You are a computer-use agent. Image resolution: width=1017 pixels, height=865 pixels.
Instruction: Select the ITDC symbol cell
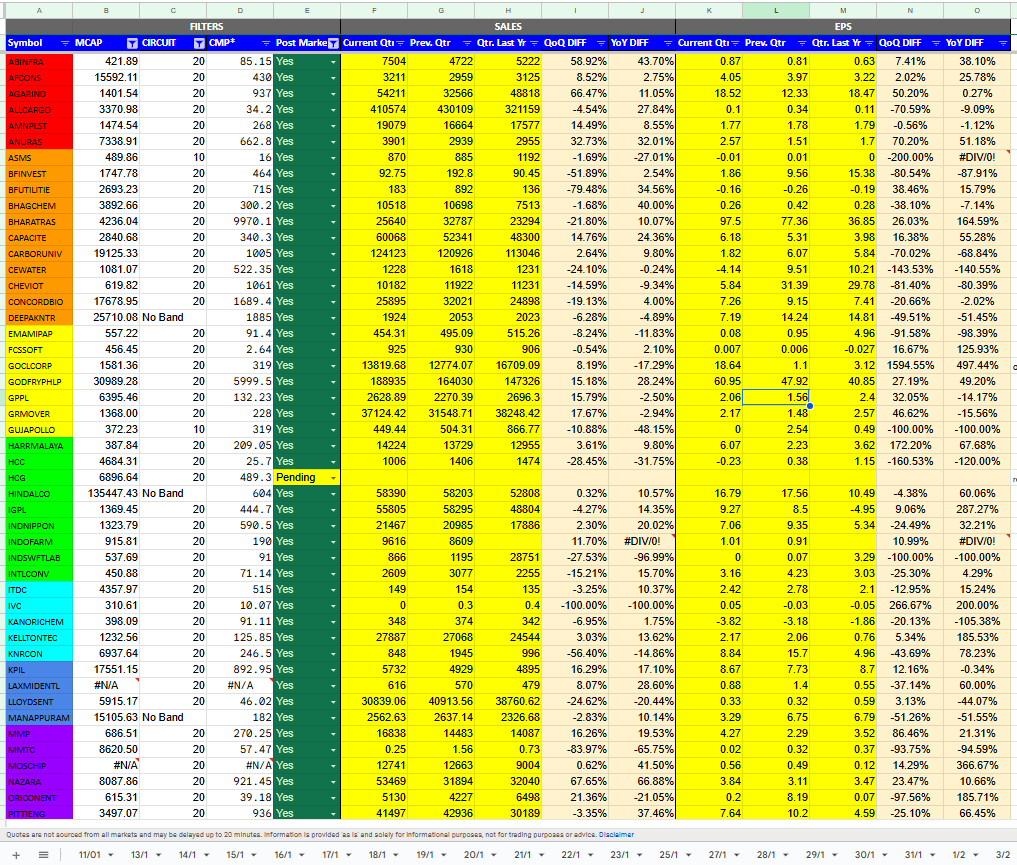(39, 589)
